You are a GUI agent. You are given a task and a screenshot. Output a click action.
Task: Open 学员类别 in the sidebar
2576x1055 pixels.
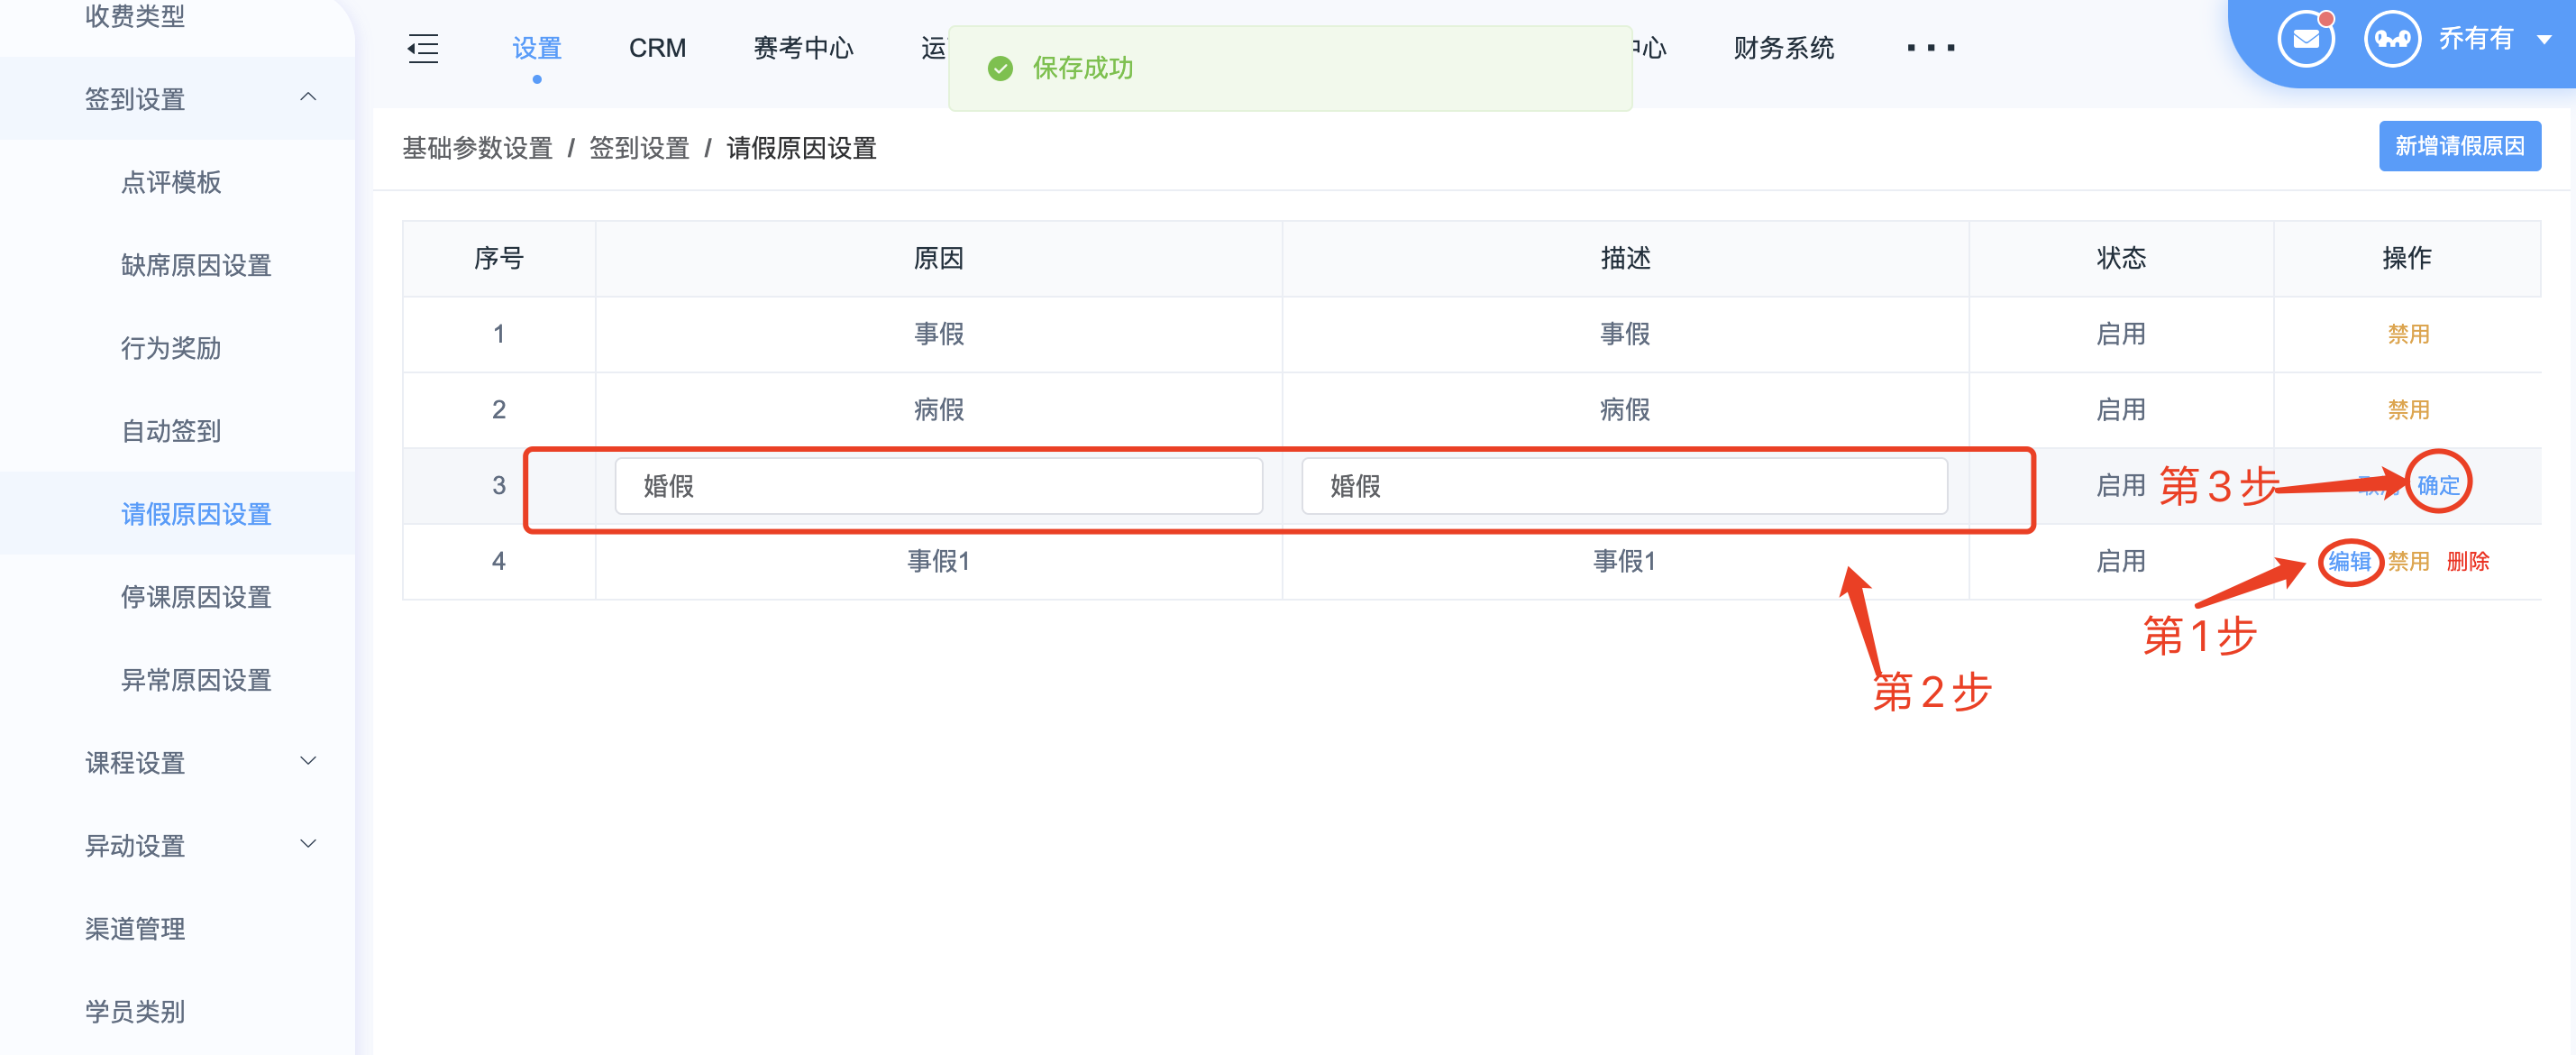point(135,1012)
